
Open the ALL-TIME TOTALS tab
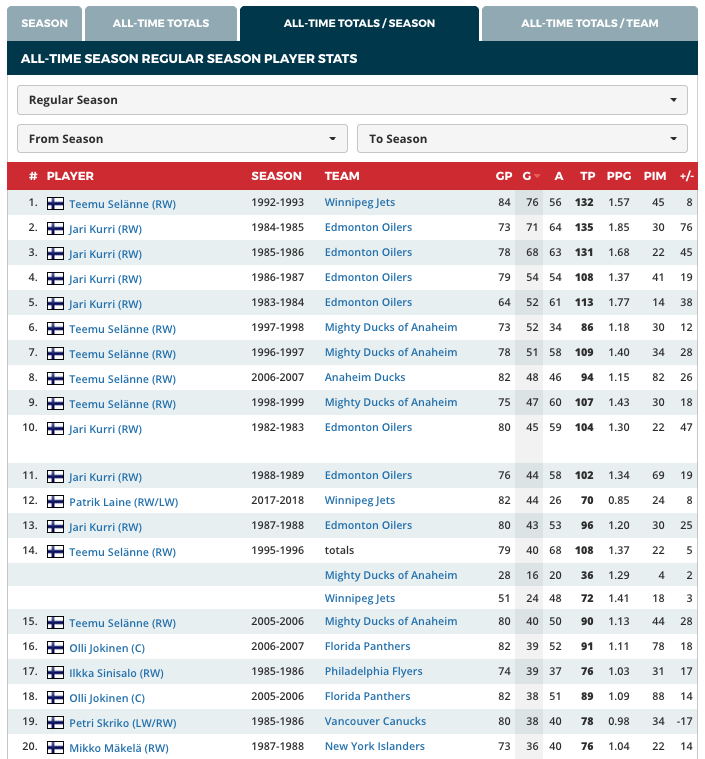click(161, 23)
